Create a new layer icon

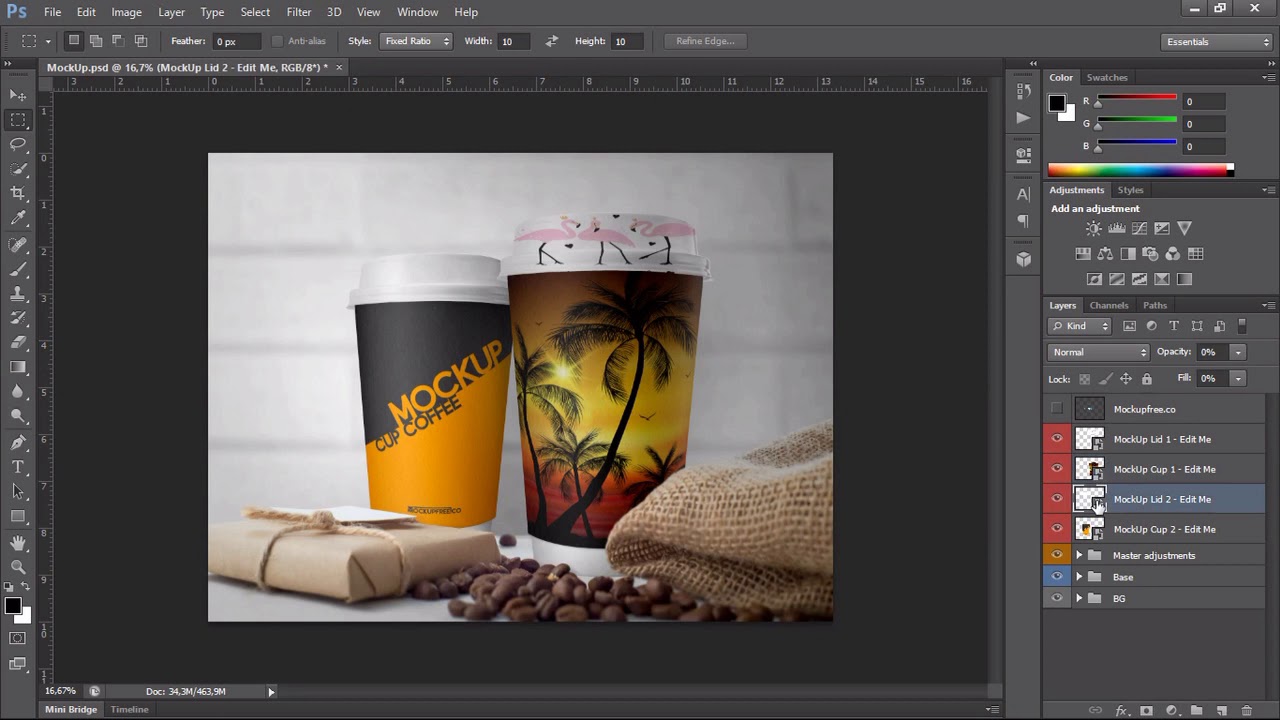click(x=1221, y=711)
